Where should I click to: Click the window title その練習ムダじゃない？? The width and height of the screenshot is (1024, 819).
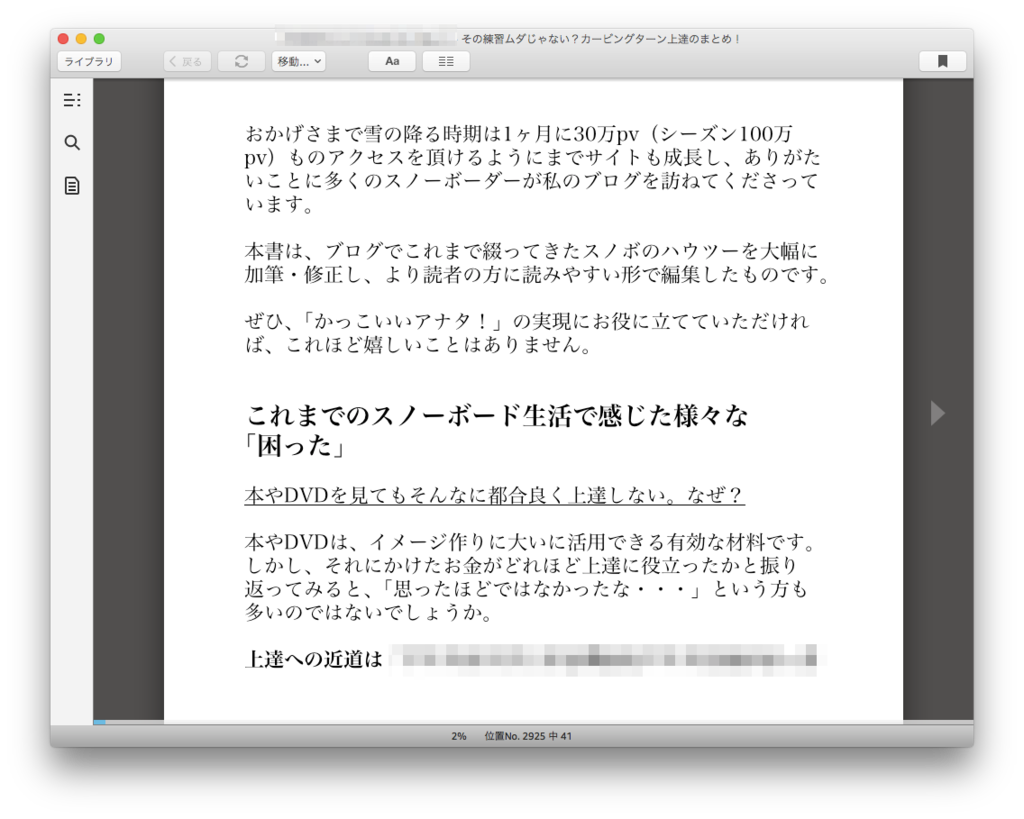[x=601, y=39]
